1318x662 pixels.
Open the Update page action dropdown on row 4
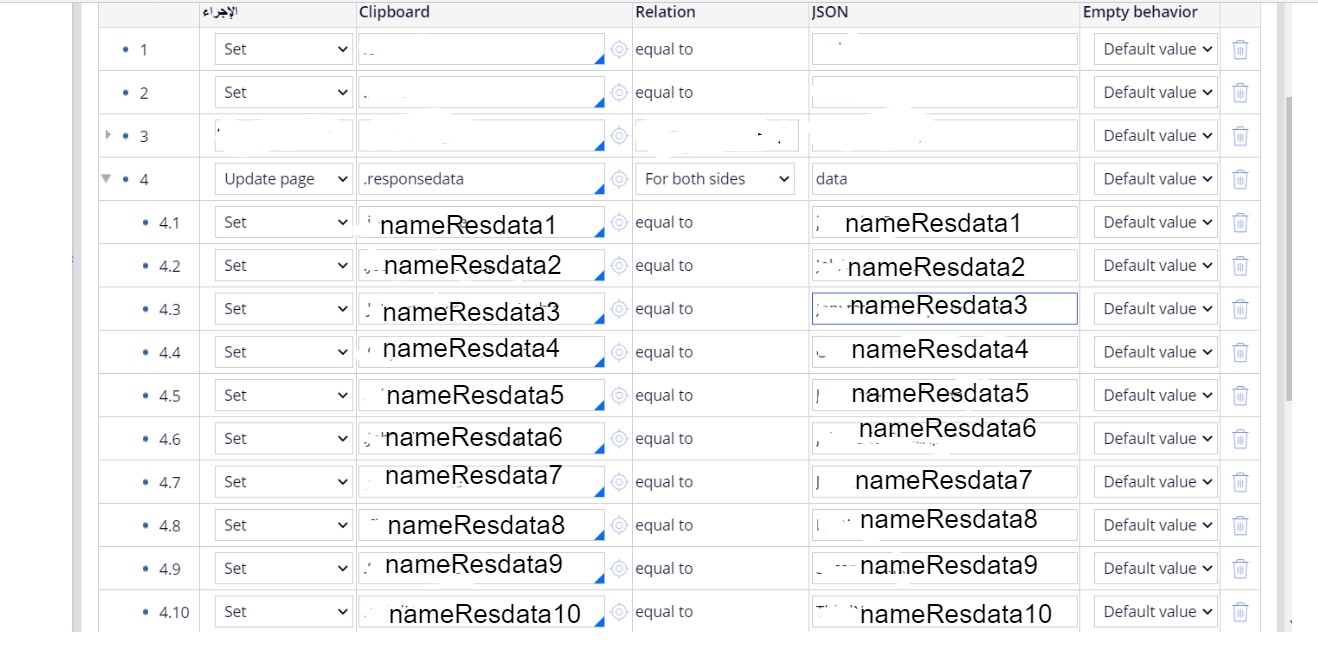tap(283, 178)
